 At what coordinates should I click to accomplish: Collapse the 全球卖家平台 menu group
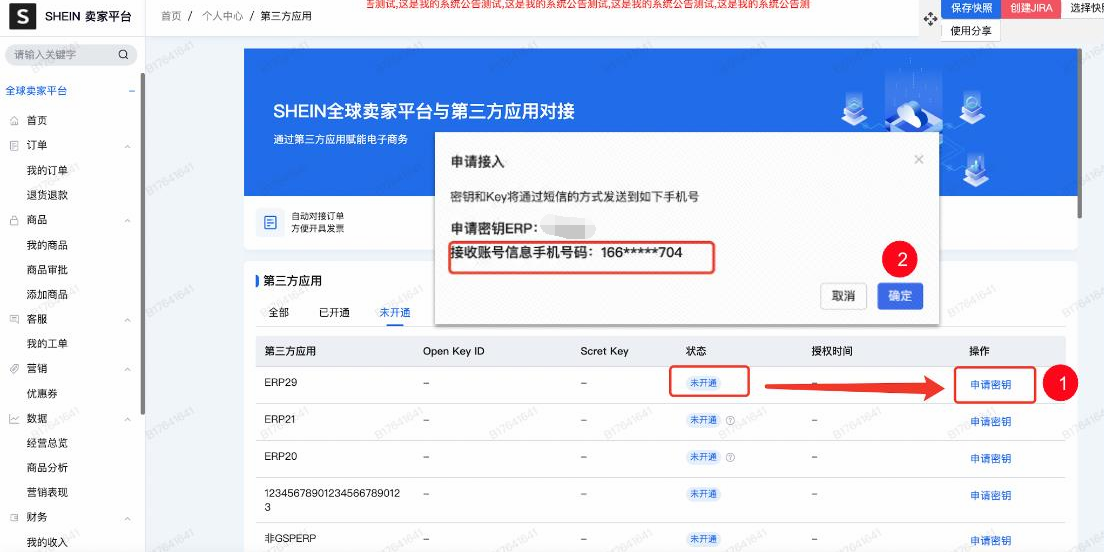(x=132, y=91)
